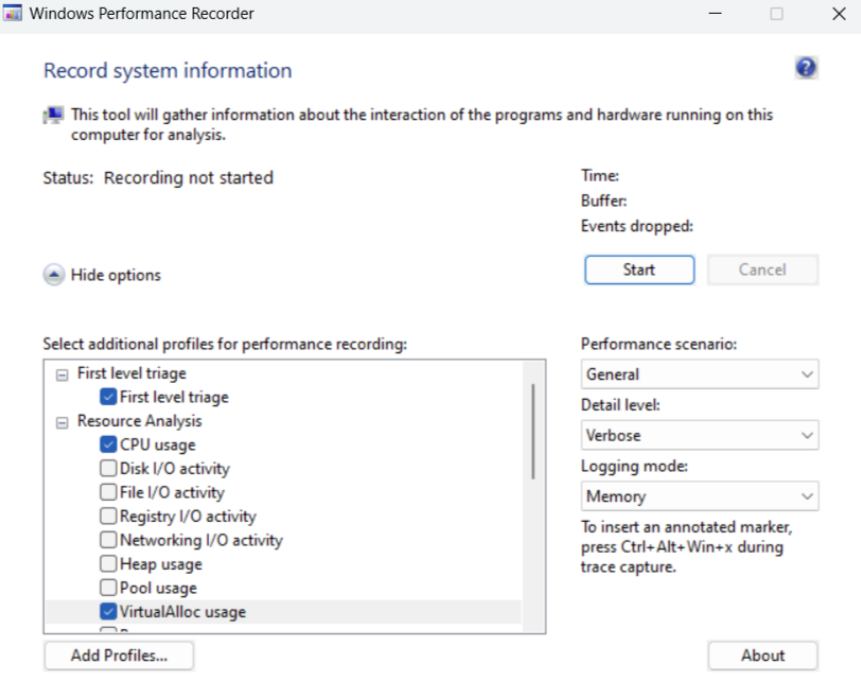Open the Detail level dropdown
The height and width of the screenshot is (679, 861).
700,435
